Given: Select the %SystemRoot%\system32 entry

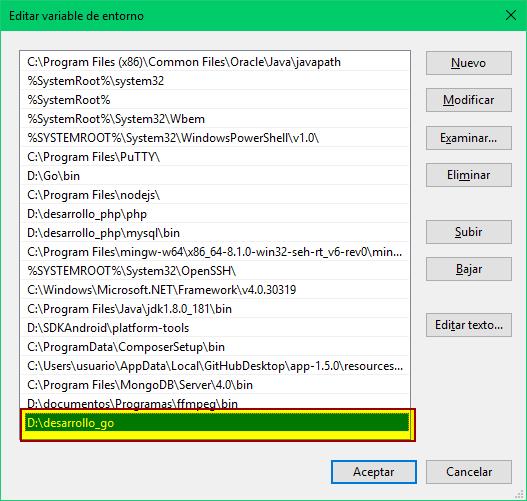Looking at the screenshot, I should click(215, 81).
